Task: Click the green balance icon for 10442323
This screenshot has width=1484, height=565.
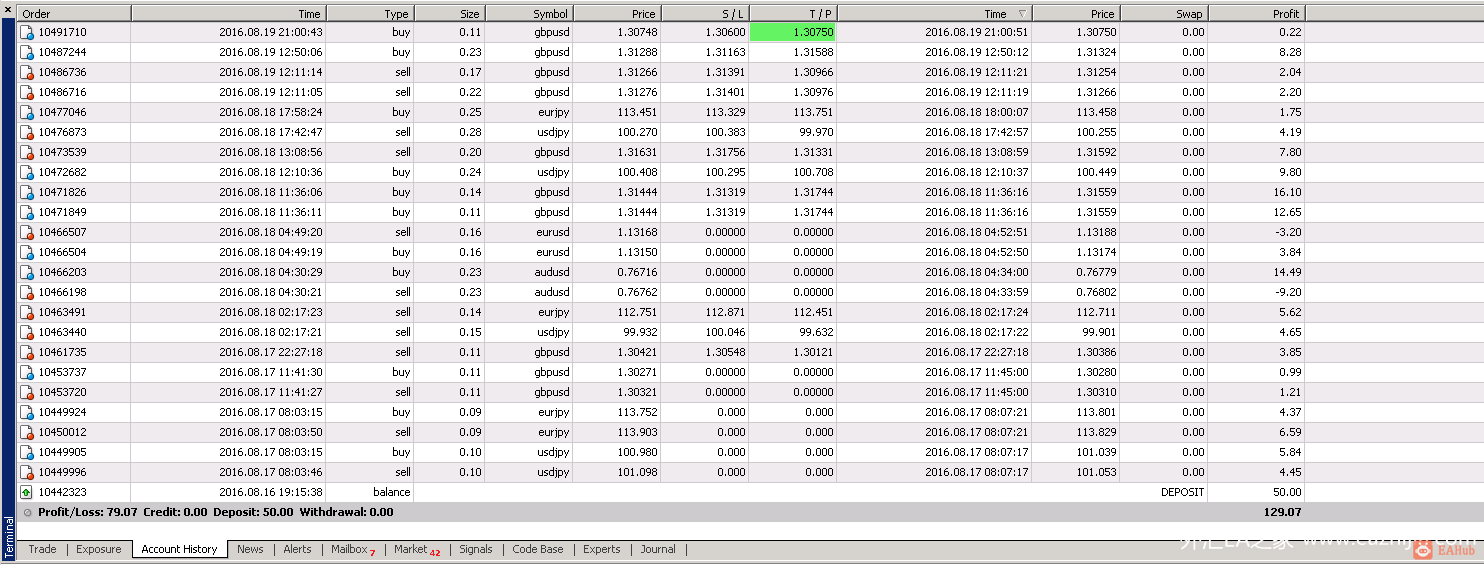Action: [x=27, y=492]
